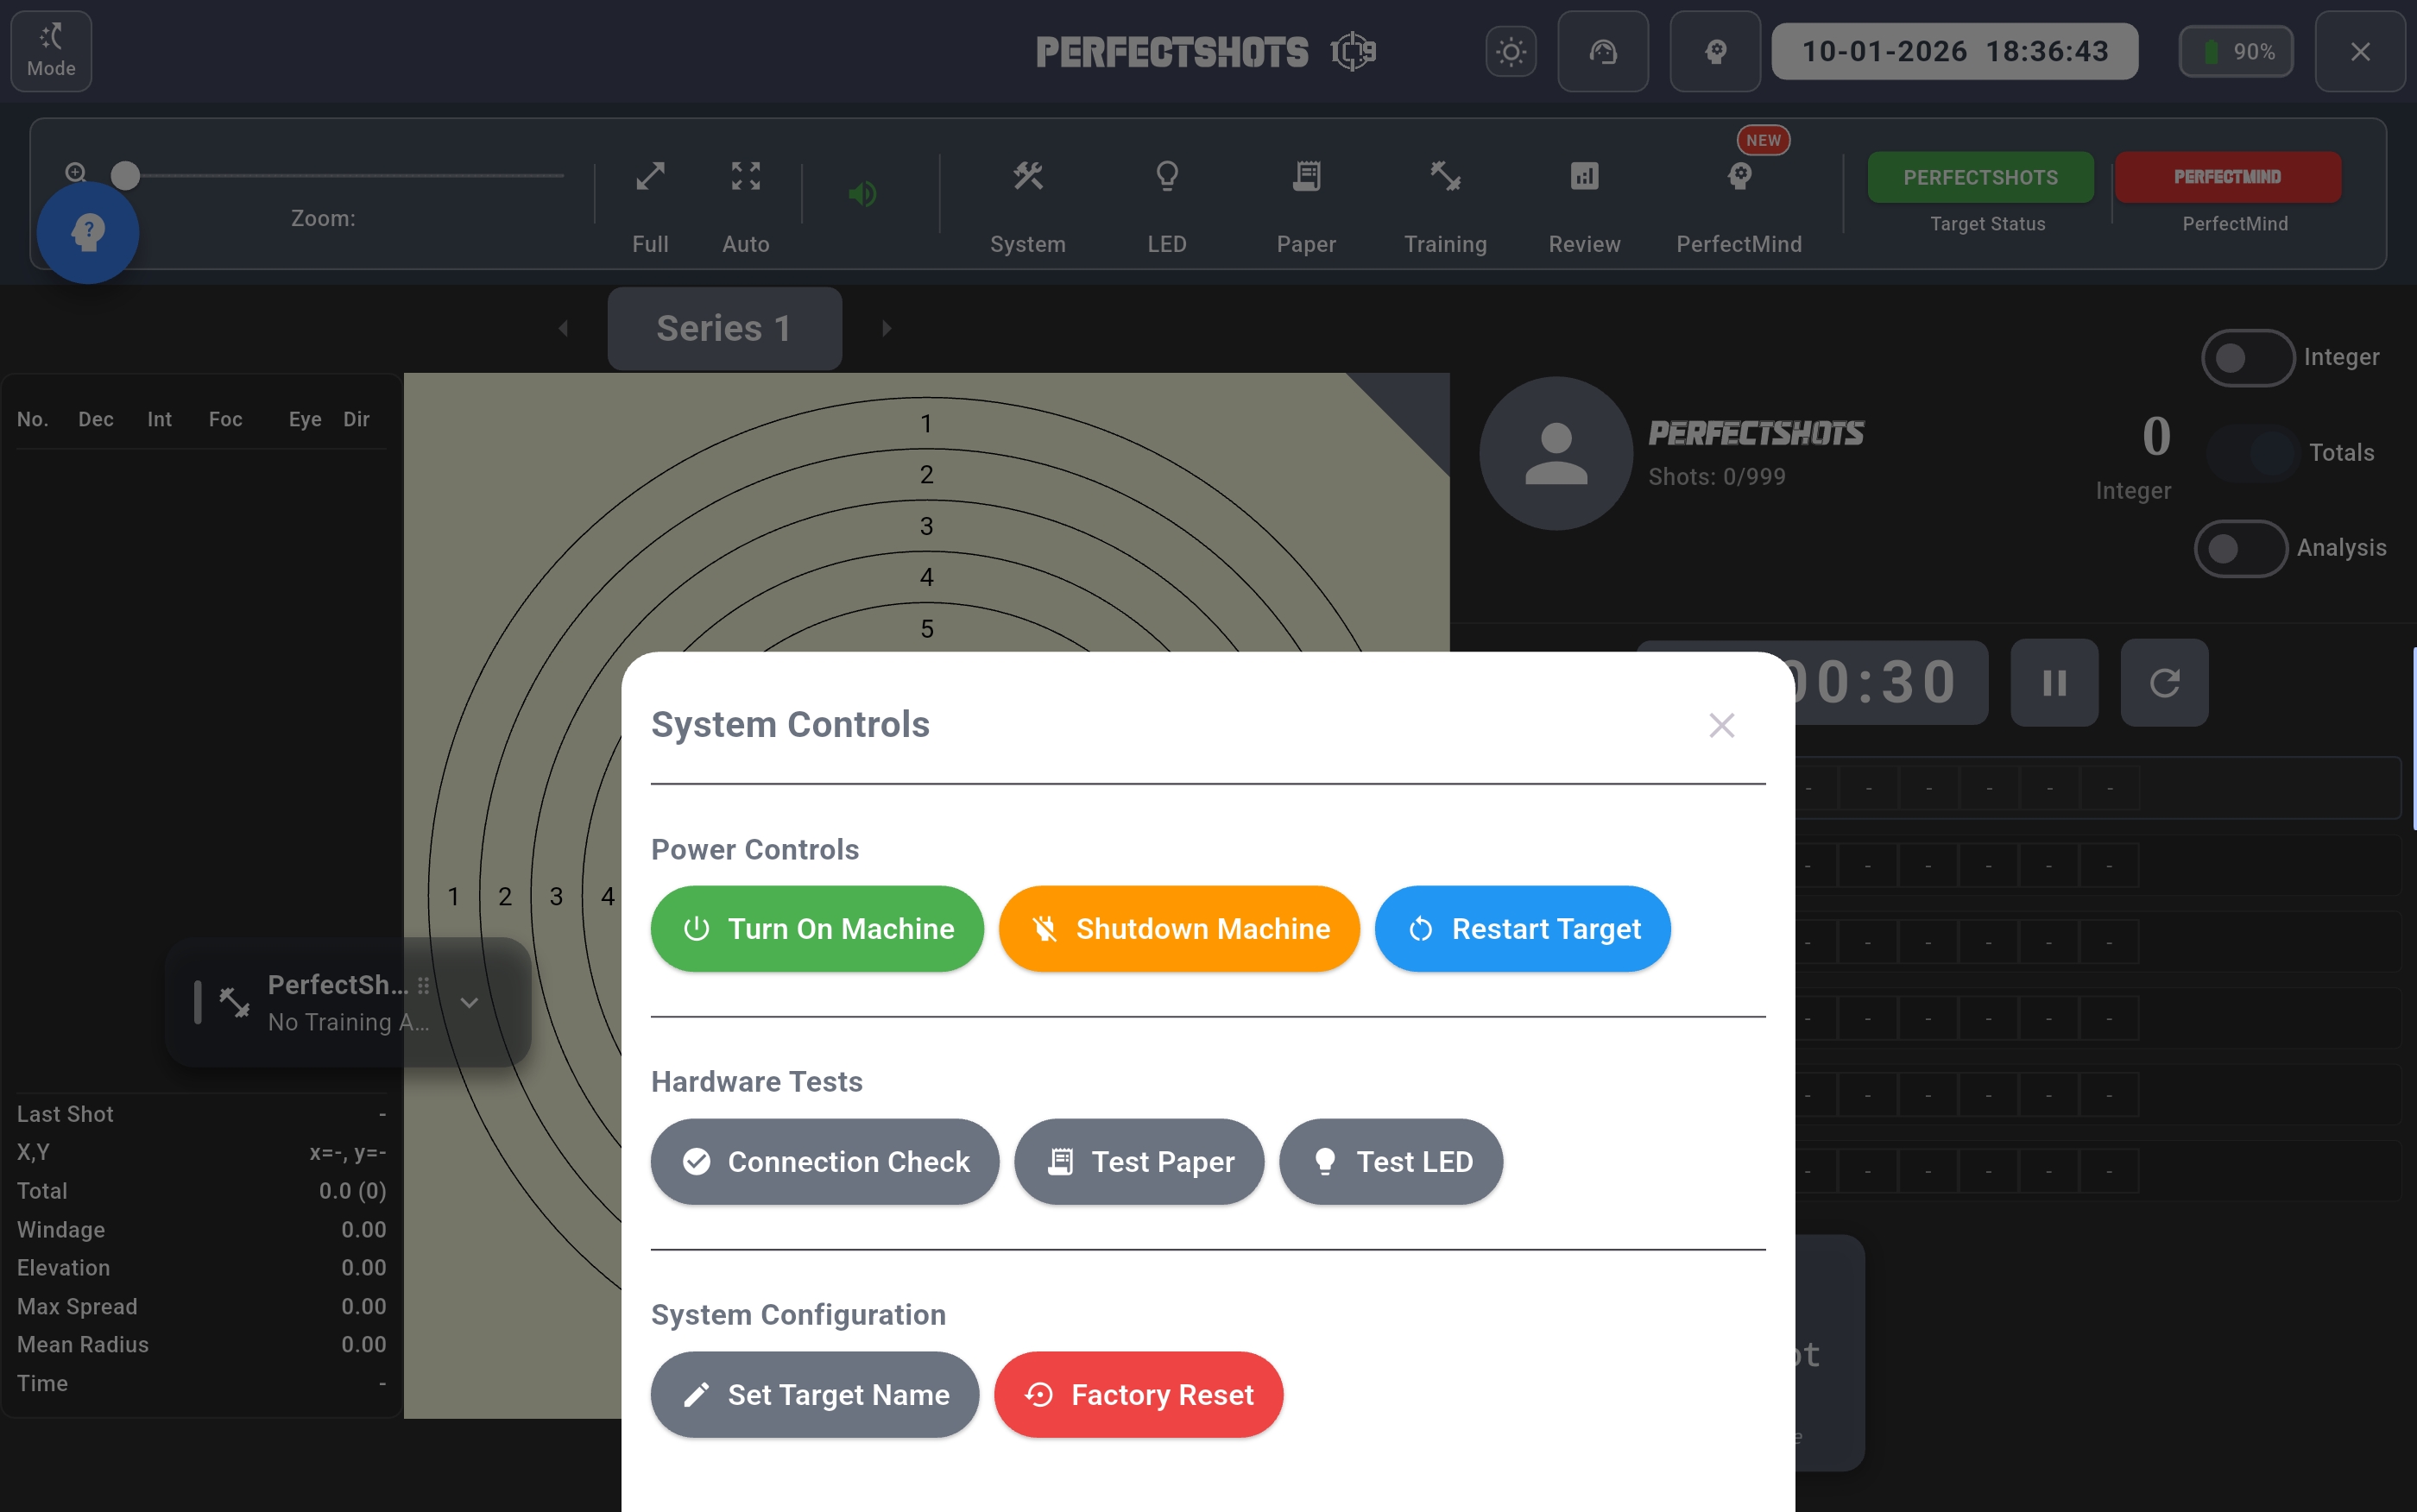This screenshot has width=2417, height=1512.
Task: Open the Mode menu
Action: pyautogui.click(x=51, y=52)
